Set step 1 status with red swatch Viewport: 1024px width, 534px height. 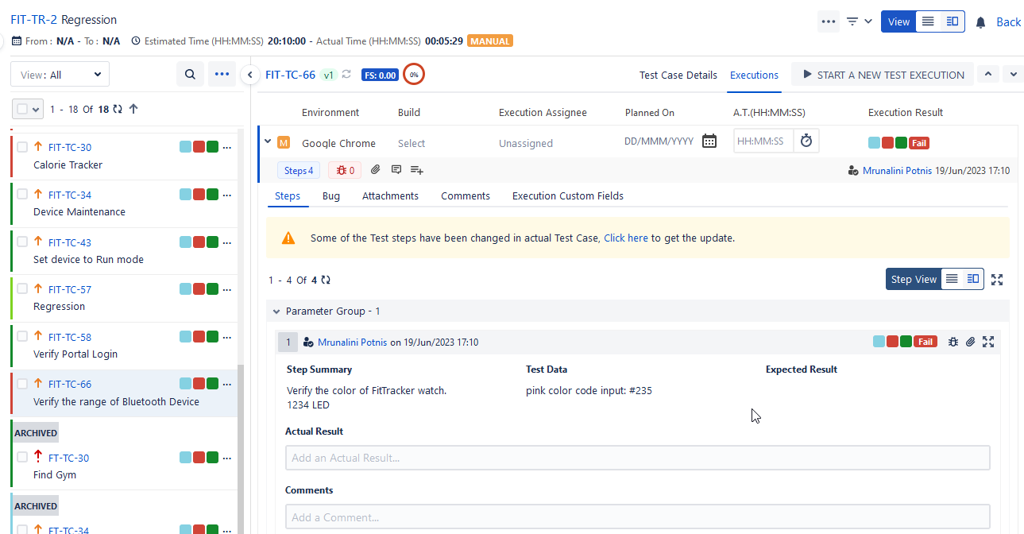coord(892,341)
